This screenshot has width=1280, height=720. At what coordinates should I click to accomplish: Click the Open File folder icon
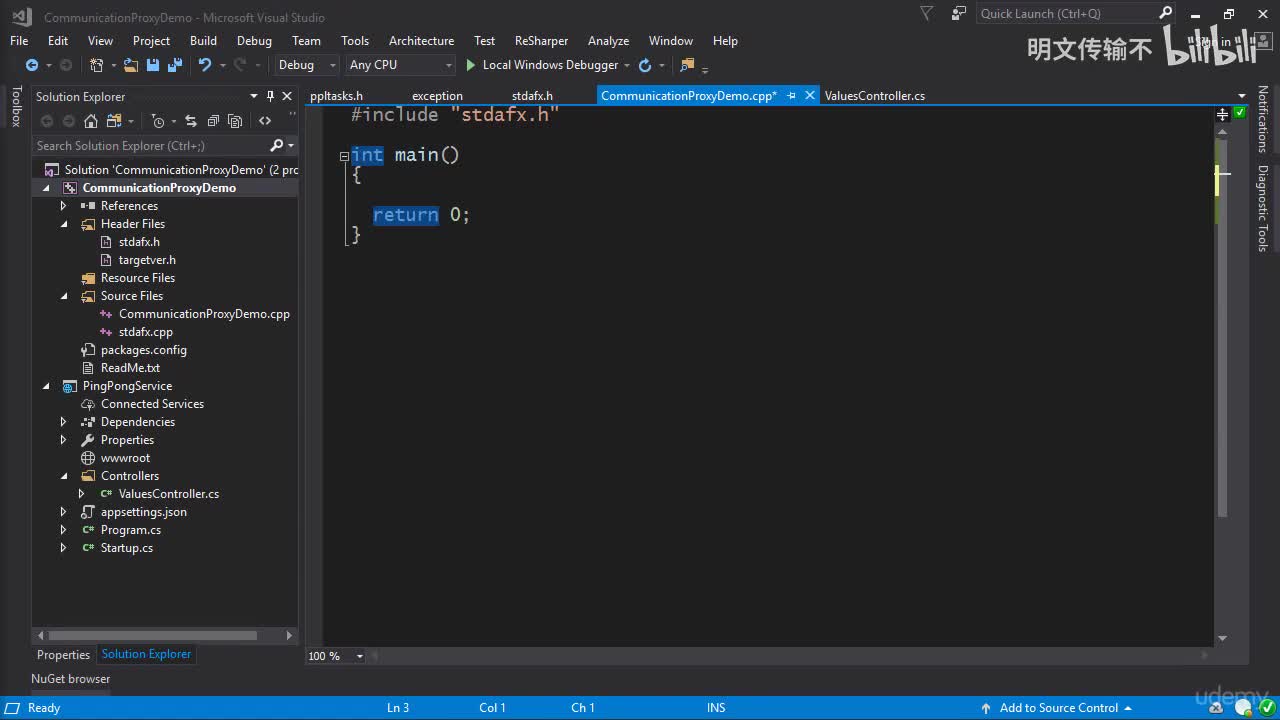point(131,65)
